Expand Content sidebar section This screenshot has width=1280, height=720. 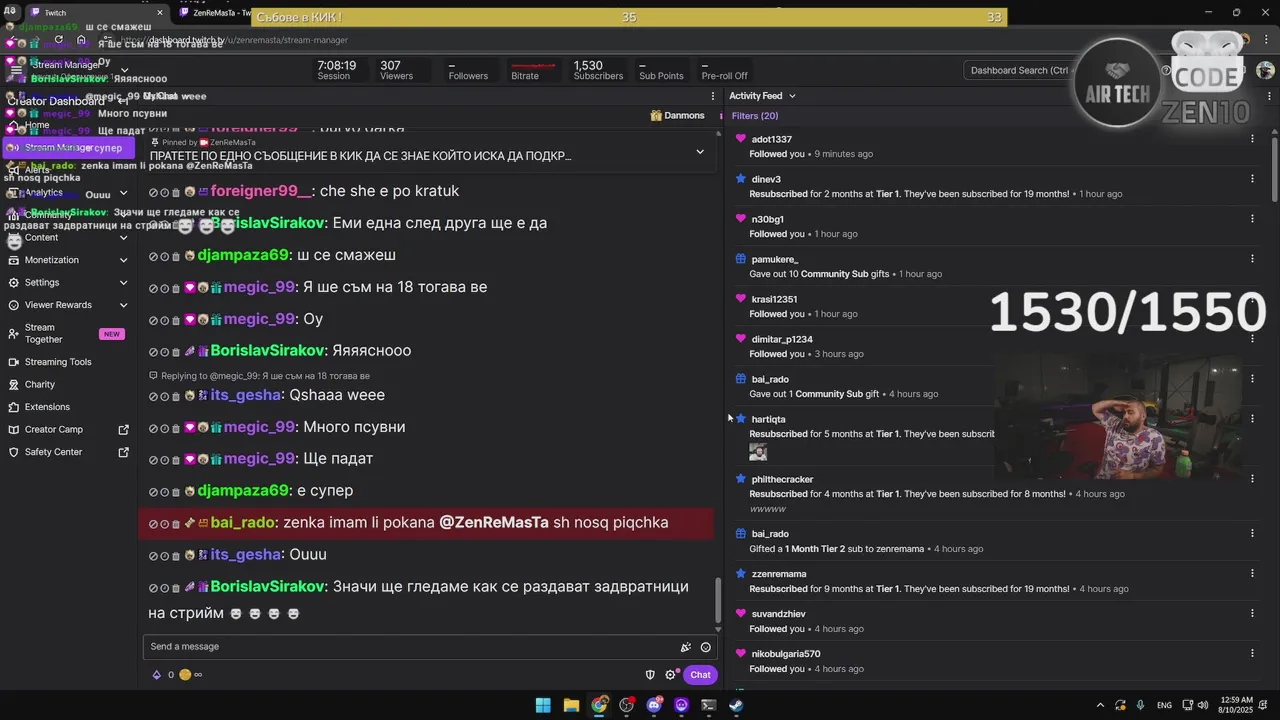coord(123,238)
